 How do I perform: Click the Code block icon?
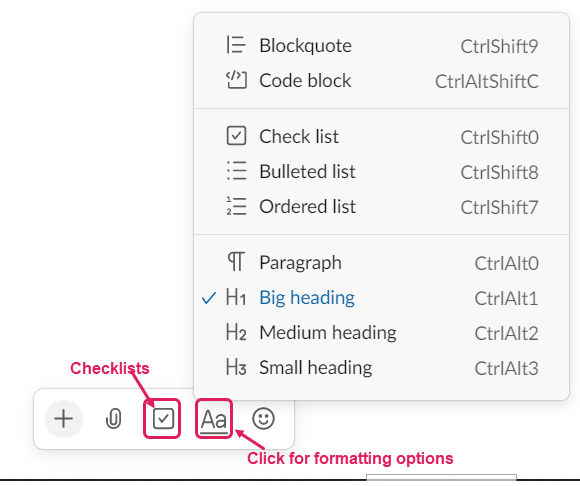click(x=236, y=80)
